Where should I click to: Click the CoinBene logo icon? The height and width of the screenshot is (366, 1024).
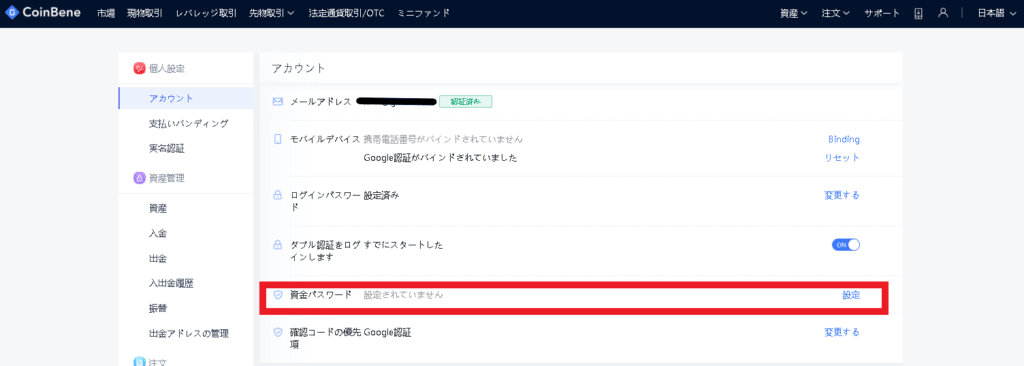pyautogui.click(x=11, y=12)
